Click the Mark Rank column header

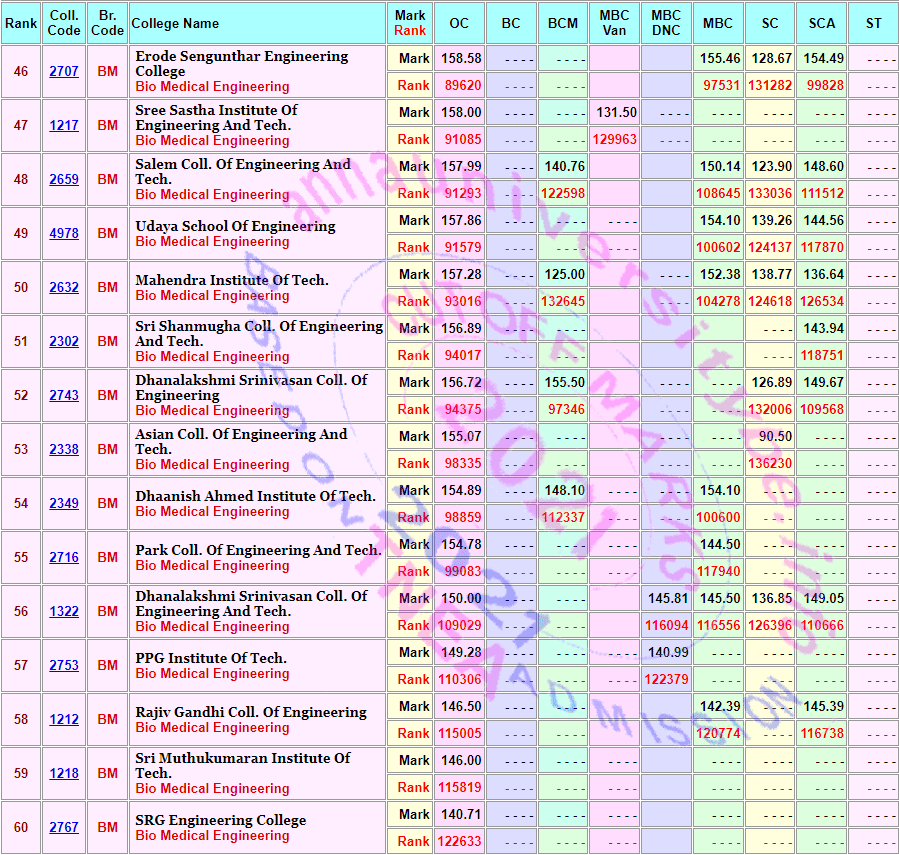pyautogui.click(x=410, y=23)
